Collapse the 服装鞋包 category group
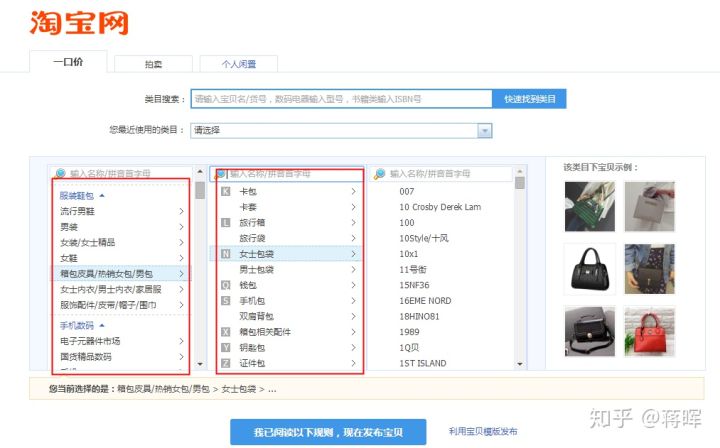 (82, 196)
